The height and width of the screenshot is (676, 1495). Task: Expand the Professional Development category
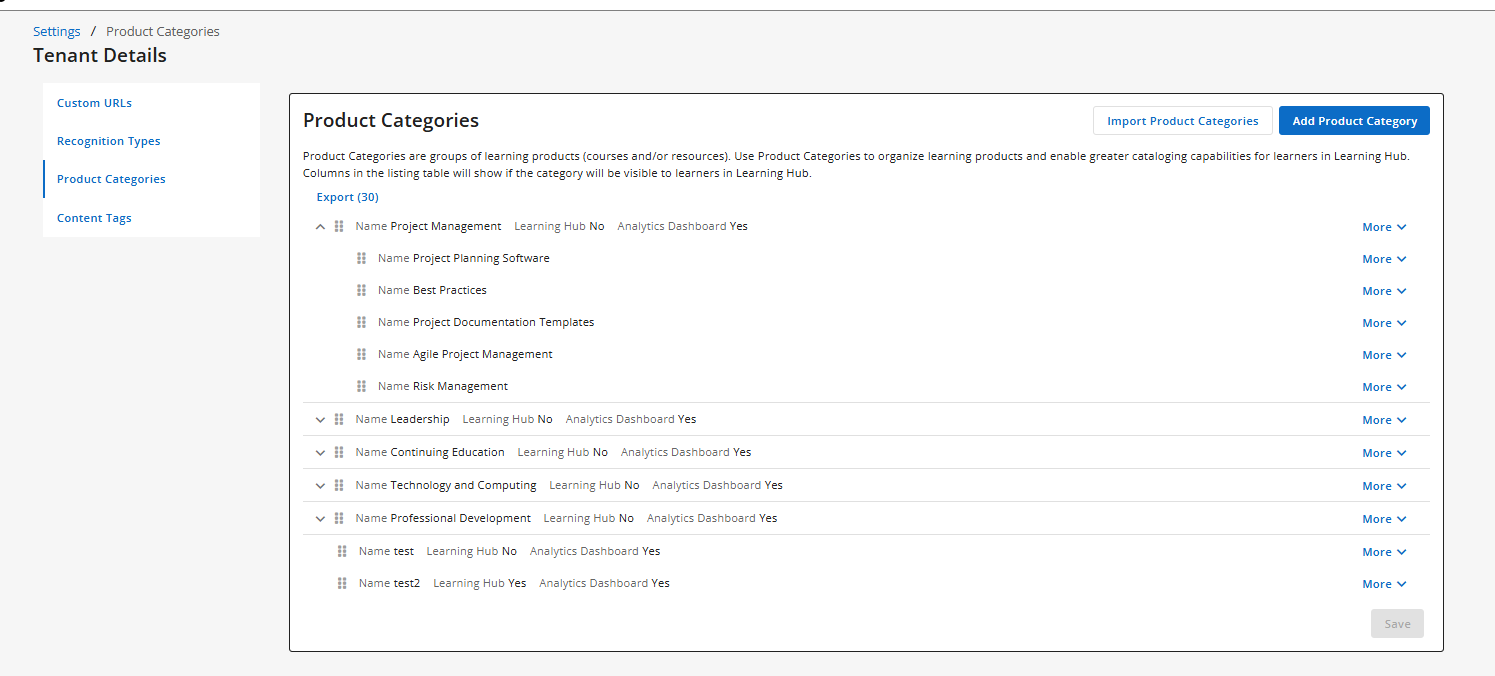[x=320, y=519]
